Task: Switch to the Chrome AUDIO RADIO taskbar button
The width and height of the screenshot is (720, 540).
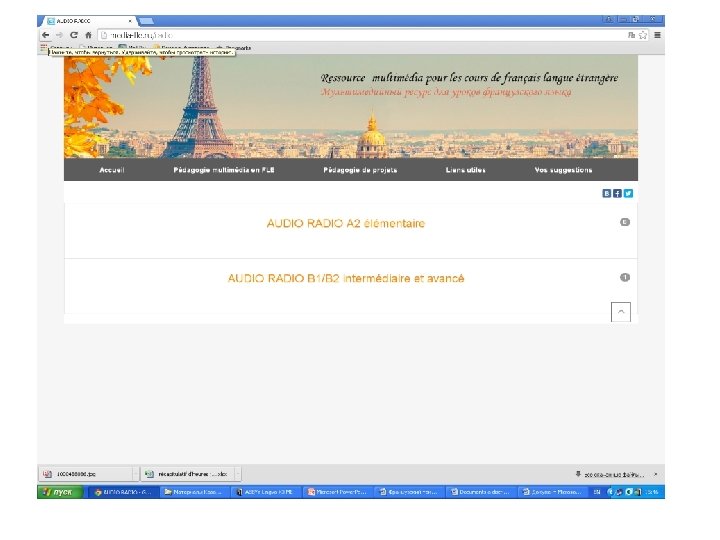Action: pyautogui.click(x=123, y=492)
